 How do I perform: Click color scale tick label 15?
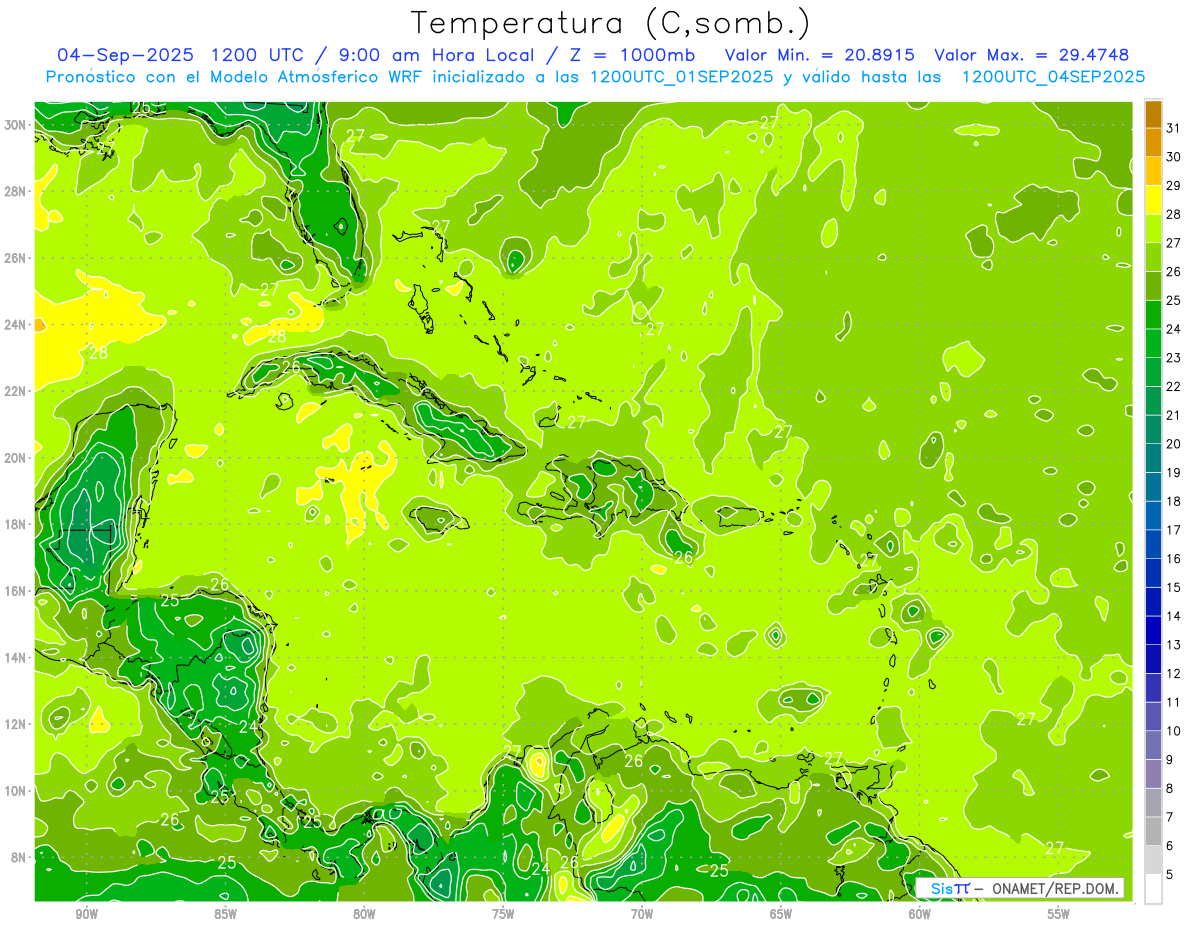tap(1174, 588)
